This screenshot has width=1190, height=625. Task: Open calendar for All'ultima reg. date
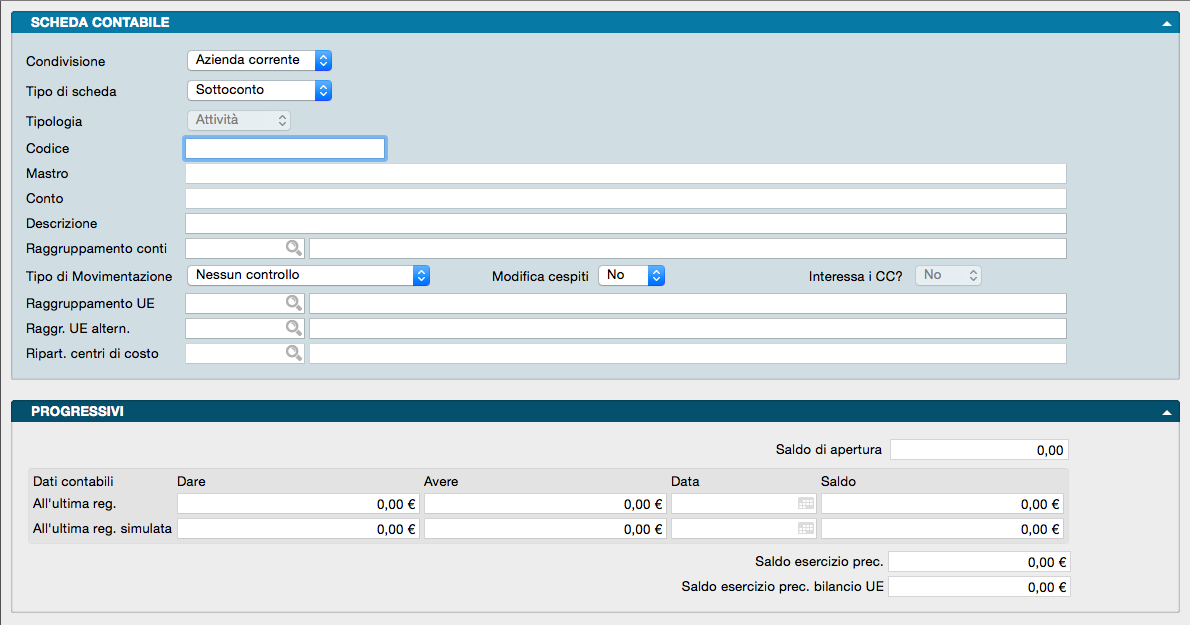tap(805, 504)
